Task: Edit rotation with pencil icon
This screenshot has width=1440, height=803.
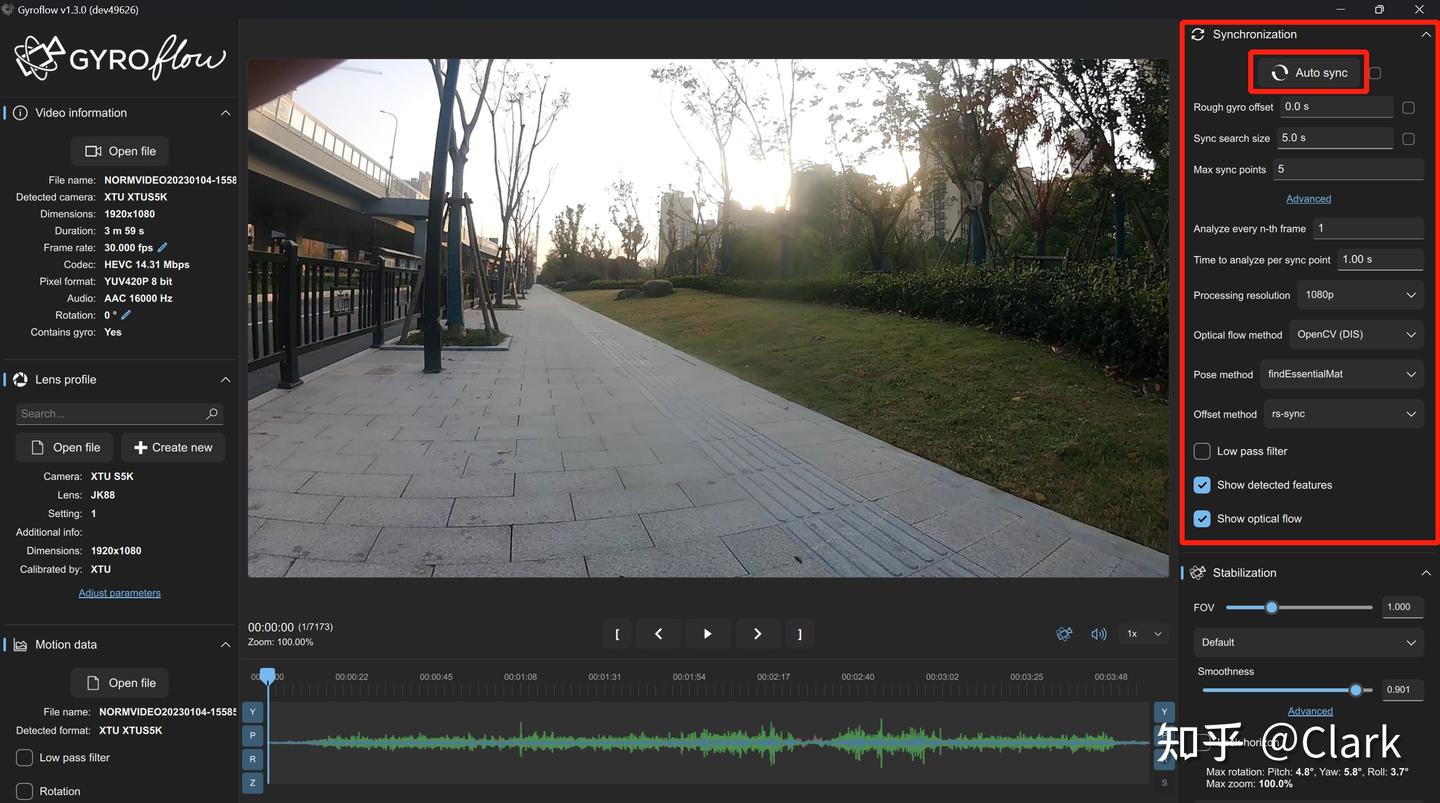Action: (126, 315)
